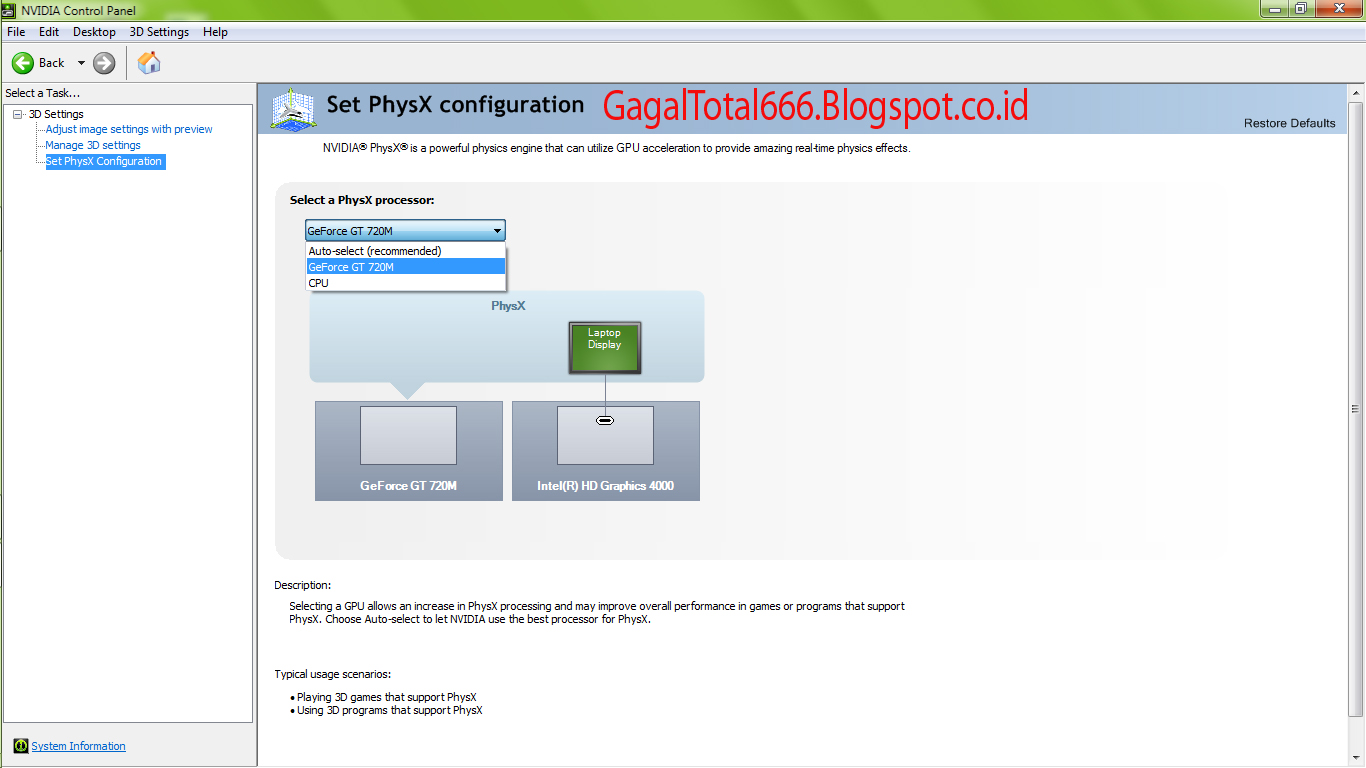Click Restore Defaults link

pyautogui.click(x=1289, y=123)
